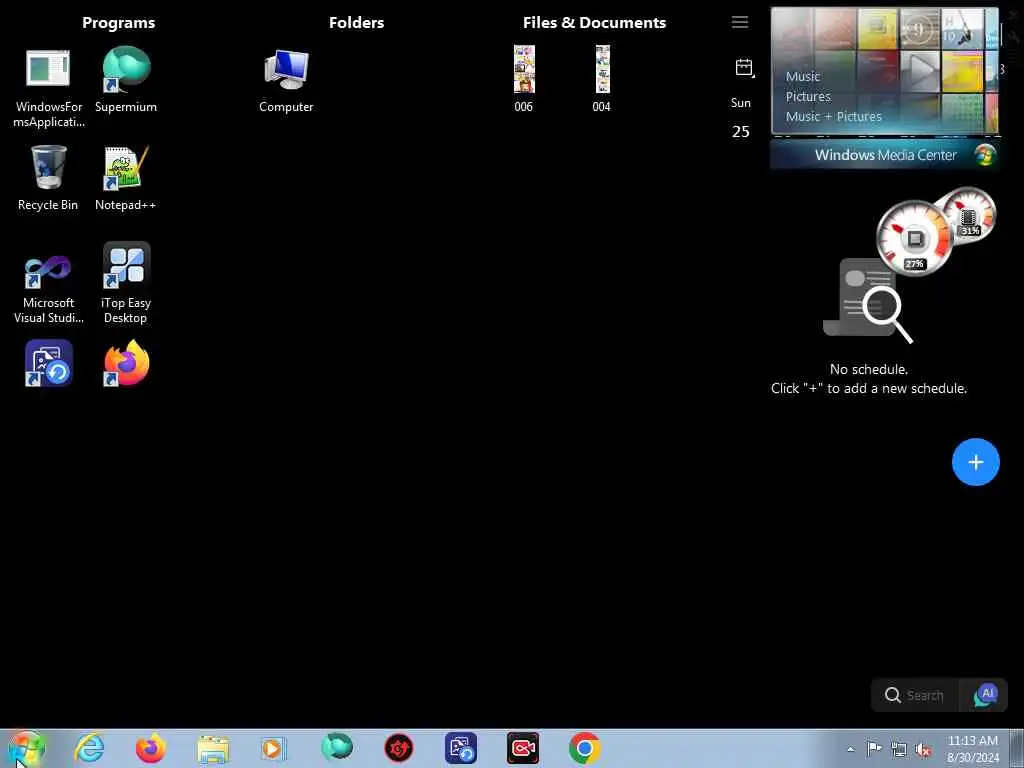Add a new schedule with the plus button
This screenshot has height=768, width=1024.
coord(976,462)
